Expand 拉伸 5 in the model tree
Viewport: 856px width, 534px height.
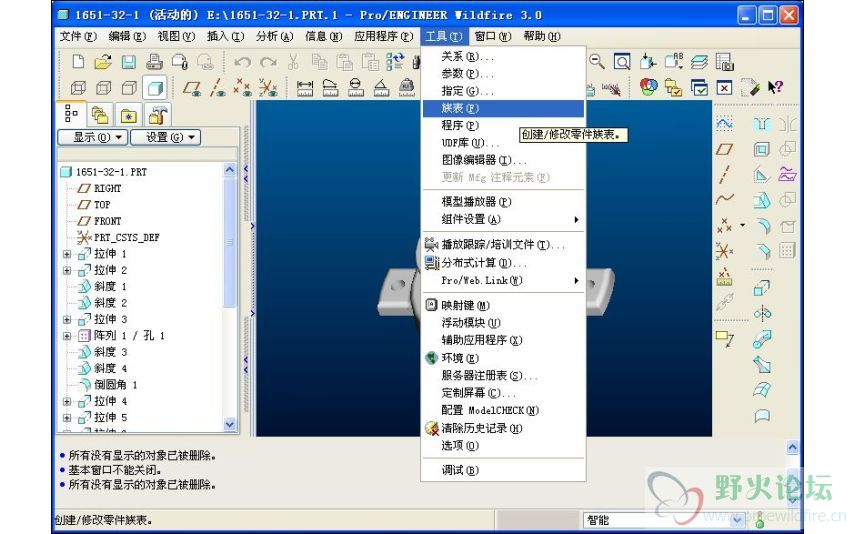pos(67,418)
